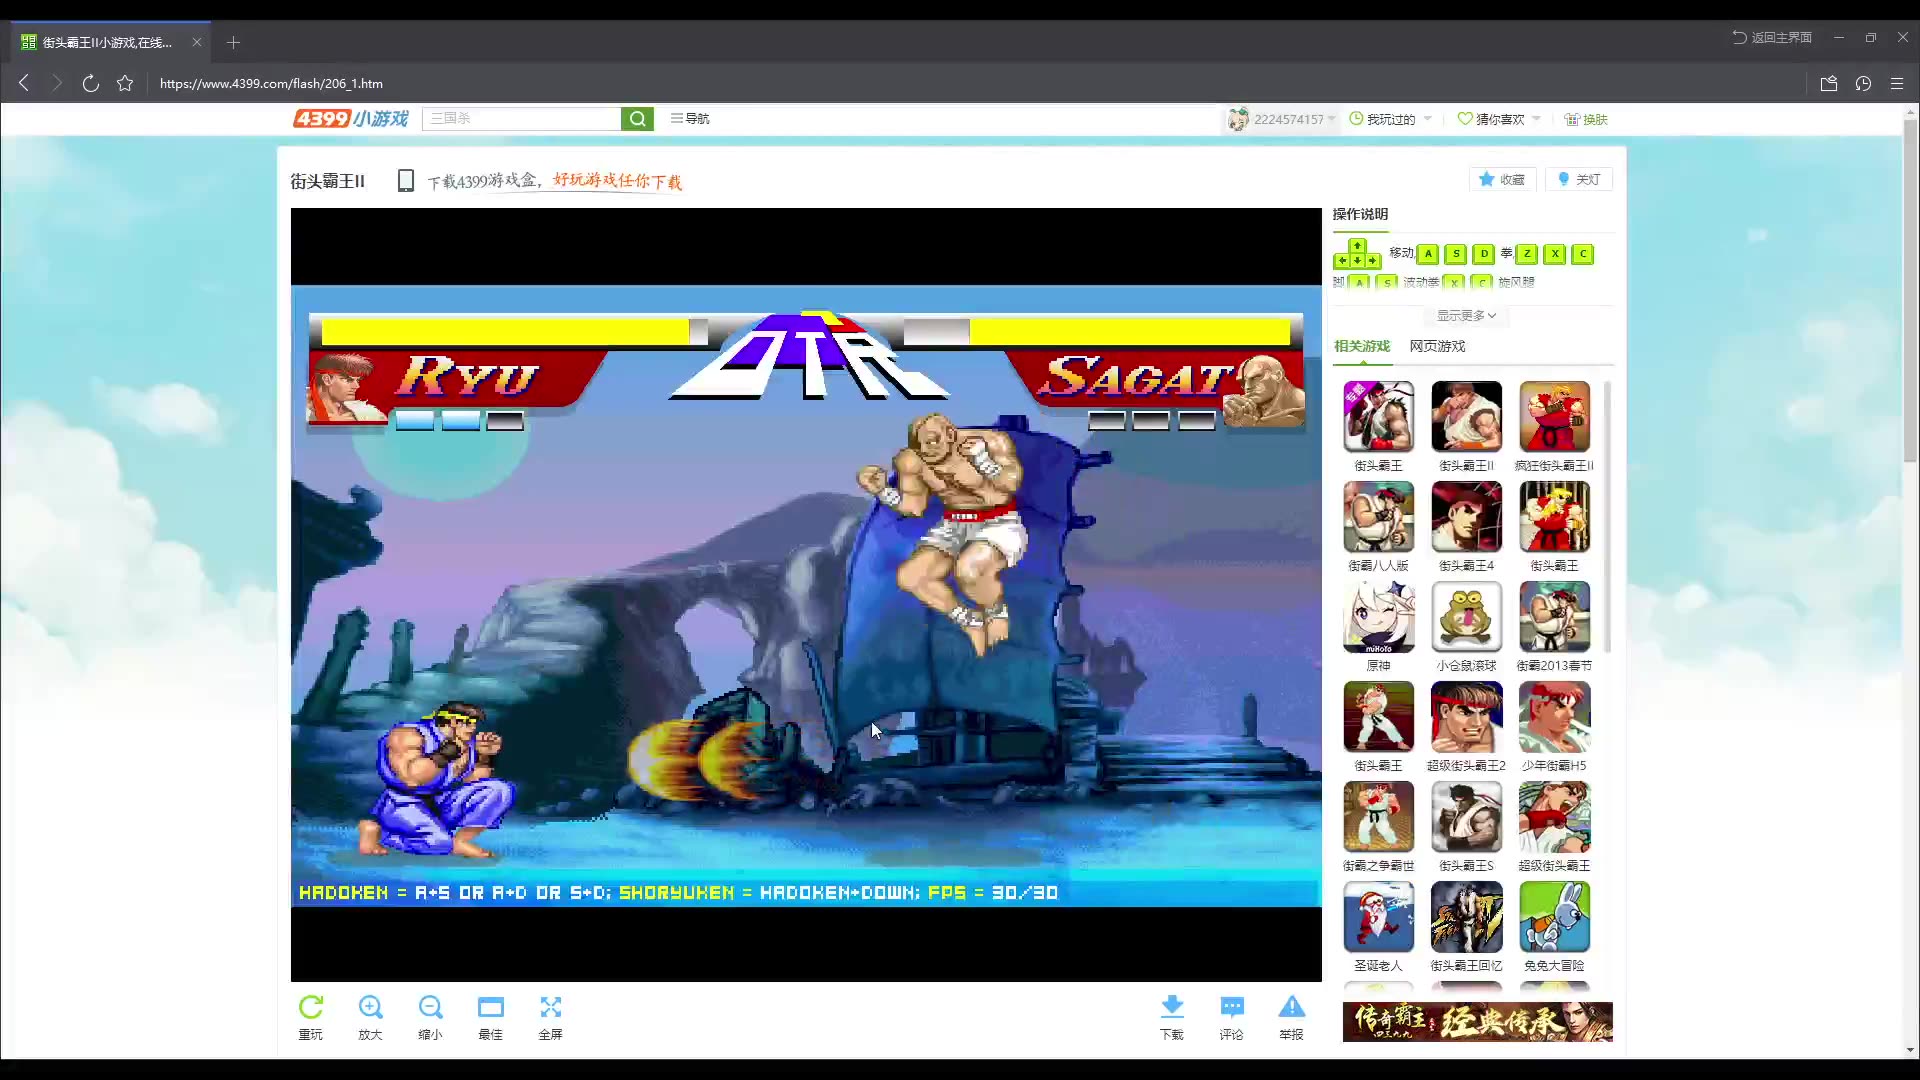The image size is (1920, 1080).
Task: Open the 街霸之争霸世 game thumbnail
Action: click(x=1378, y=816)
